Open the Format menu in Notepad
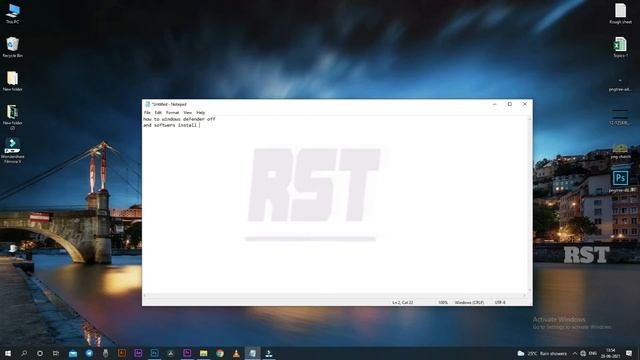This screenshot has height=360, width=640. pyautogui.click(x=172, y=112)
